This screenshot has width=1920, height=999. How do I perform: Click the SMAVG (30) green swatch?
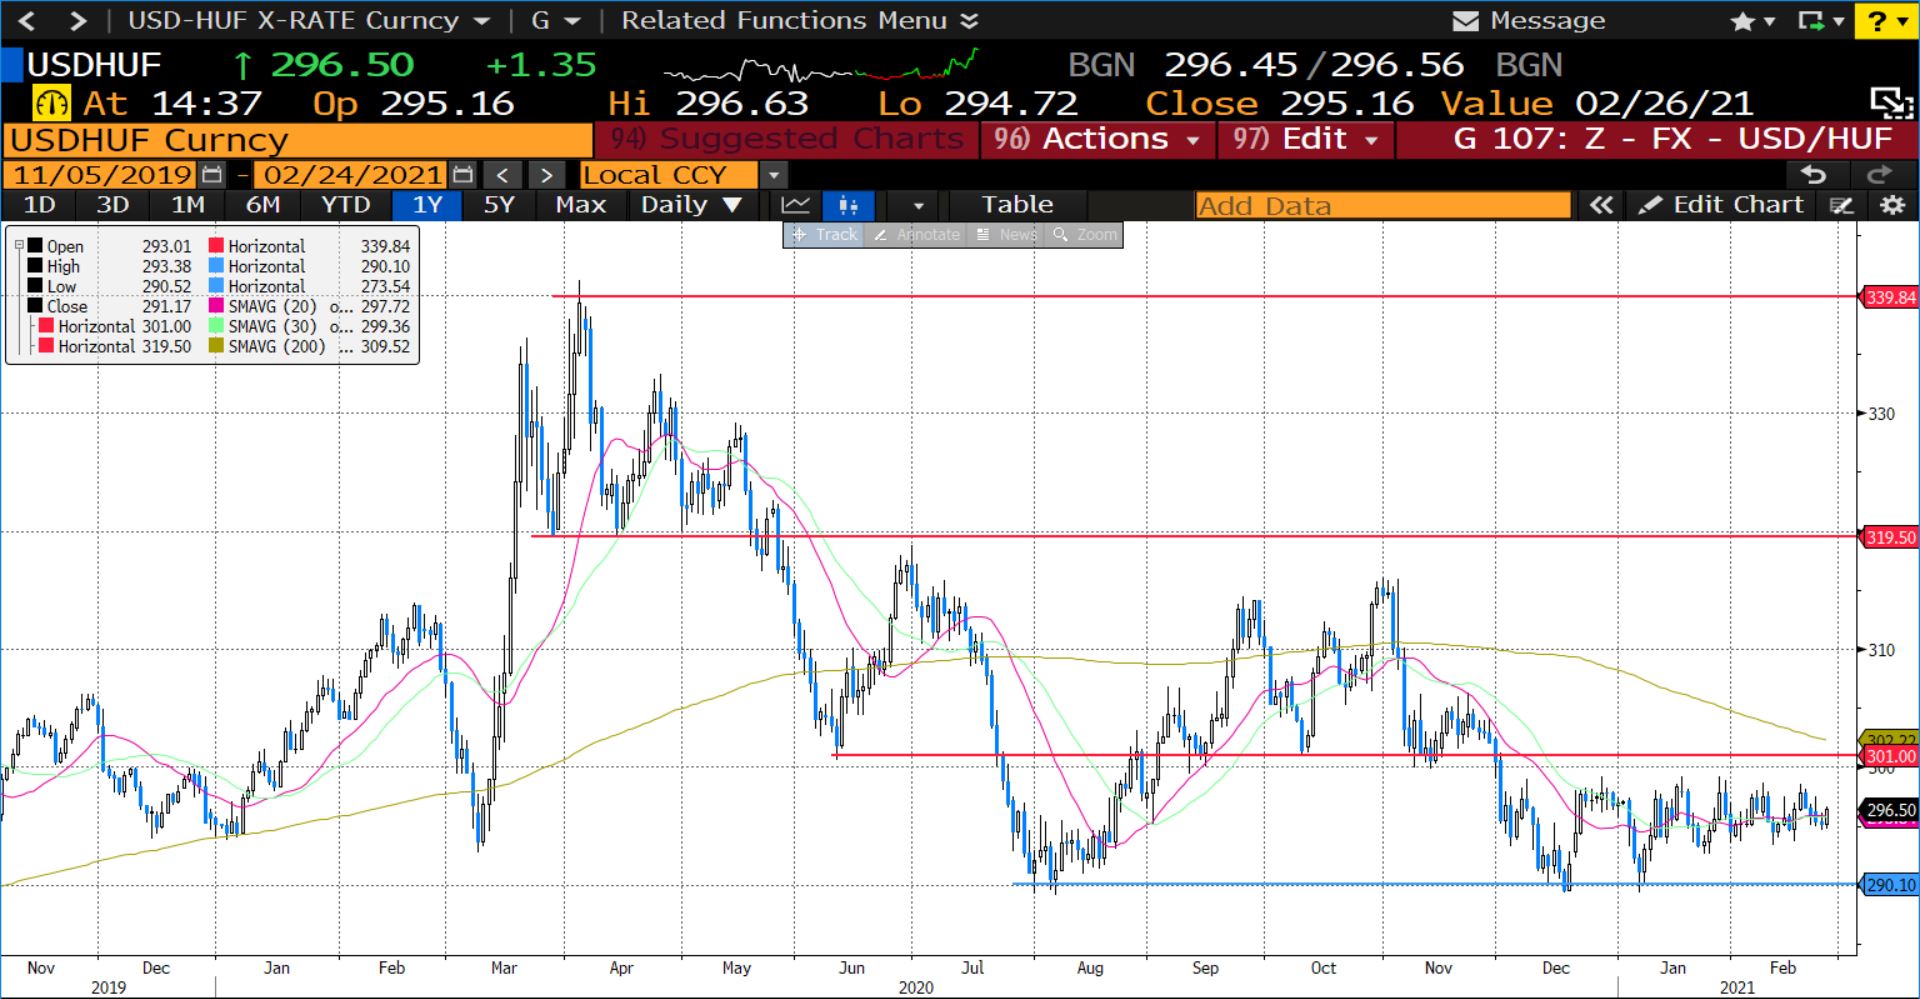pyautogui.click(x=216, y=326)
